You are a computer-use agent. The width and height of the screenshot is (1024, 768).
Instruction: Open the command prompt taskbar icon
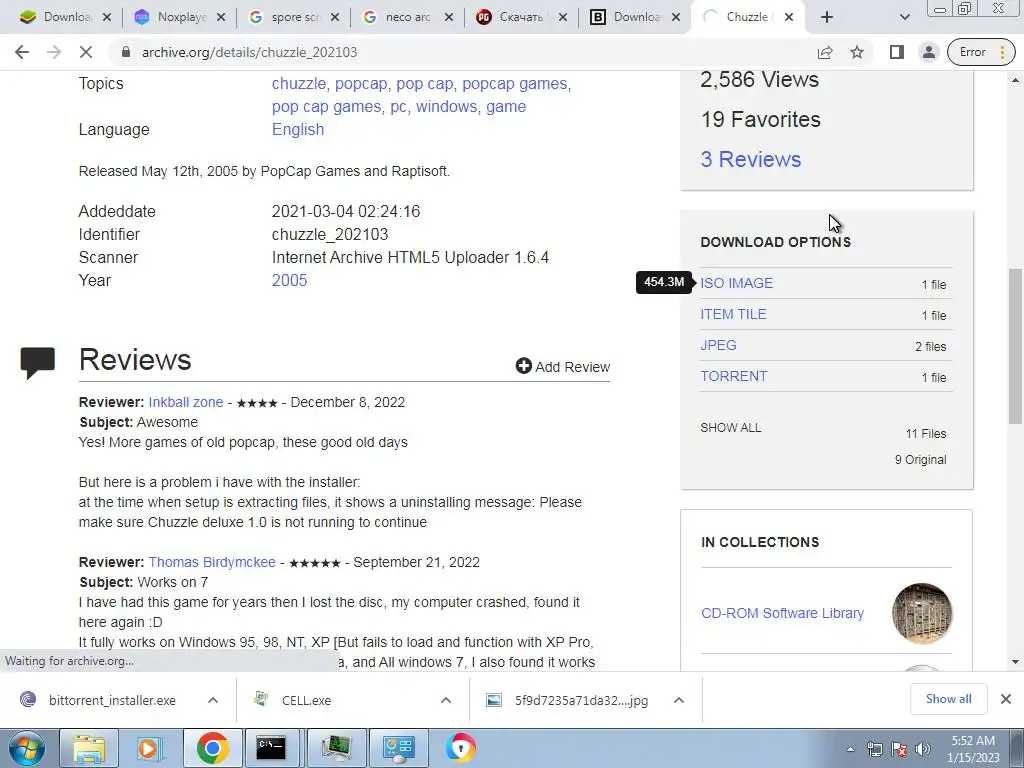click(271, 748)
